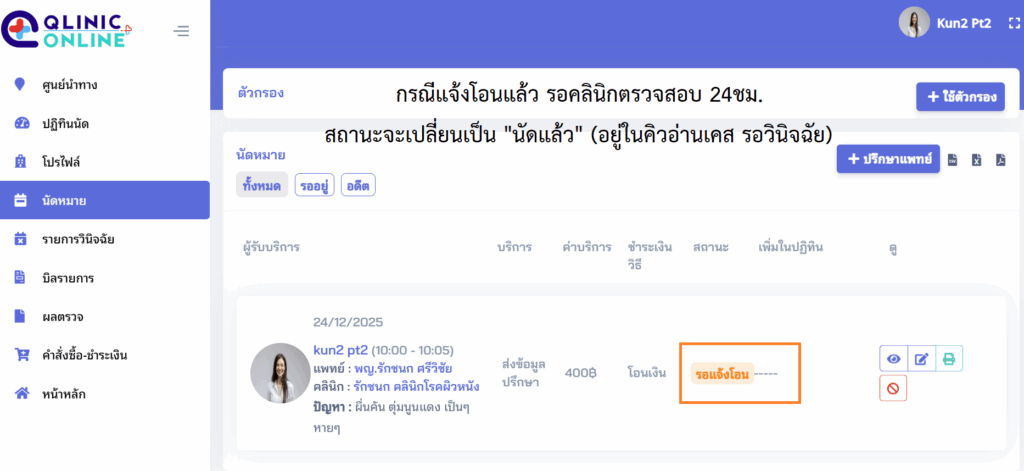Switch to the รออยู่ filter tab

(314, 185)
